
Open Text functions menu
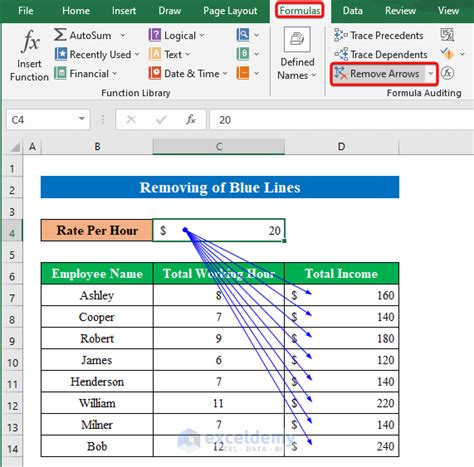(x=169, y=54)
